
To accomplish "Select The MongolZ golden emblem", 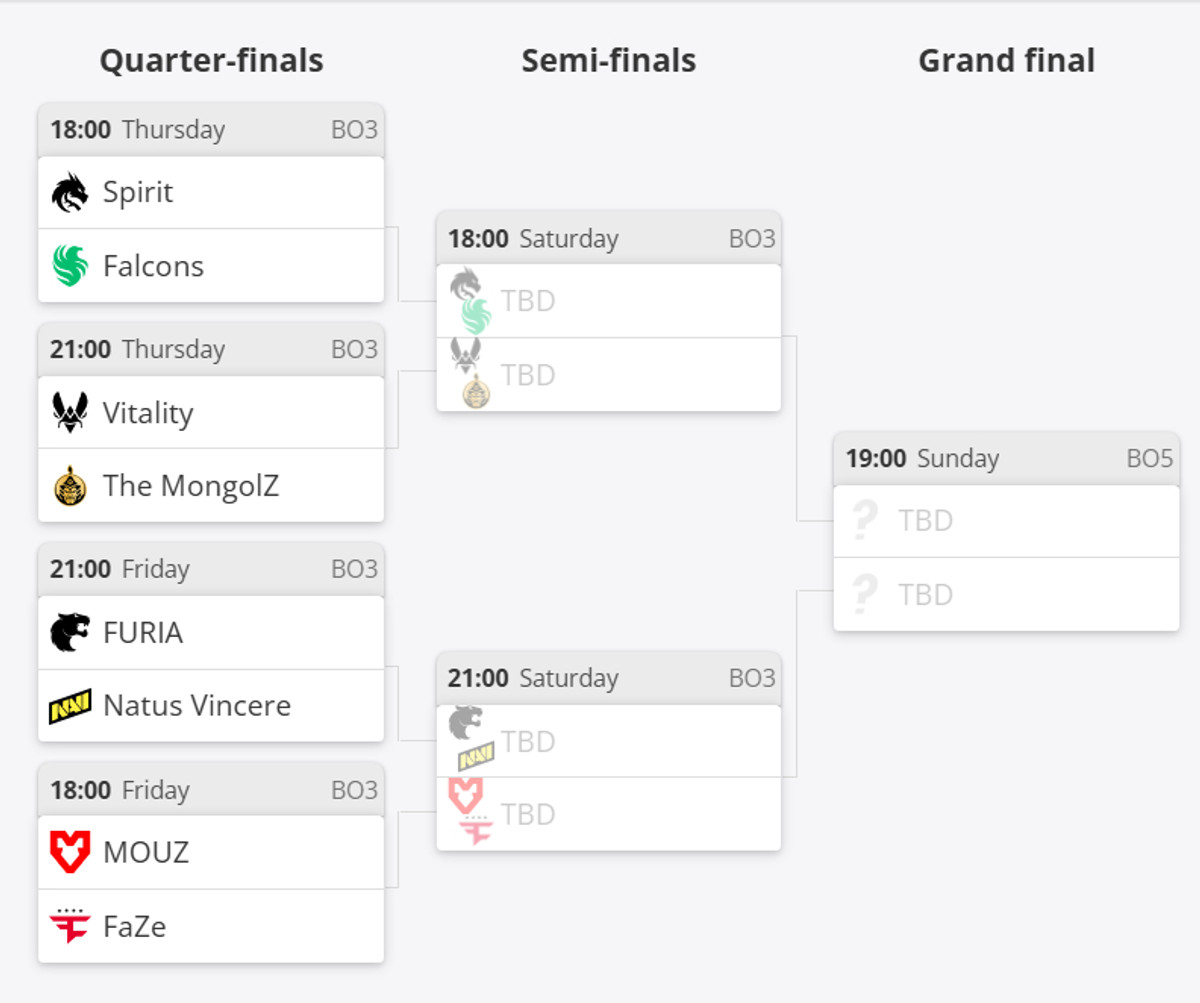I will (x=70, y=486).
